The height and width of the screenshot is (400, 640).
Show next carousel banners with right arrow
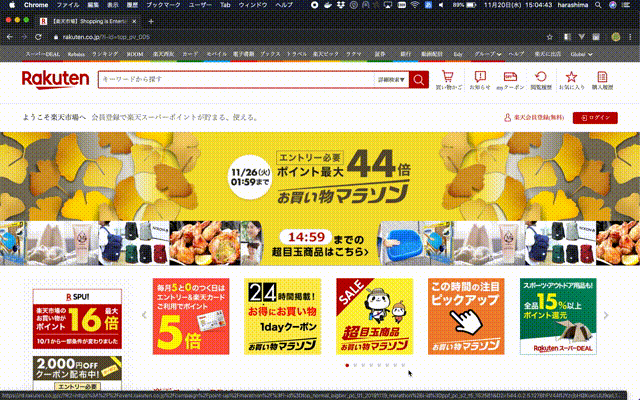tap(606, 315)
